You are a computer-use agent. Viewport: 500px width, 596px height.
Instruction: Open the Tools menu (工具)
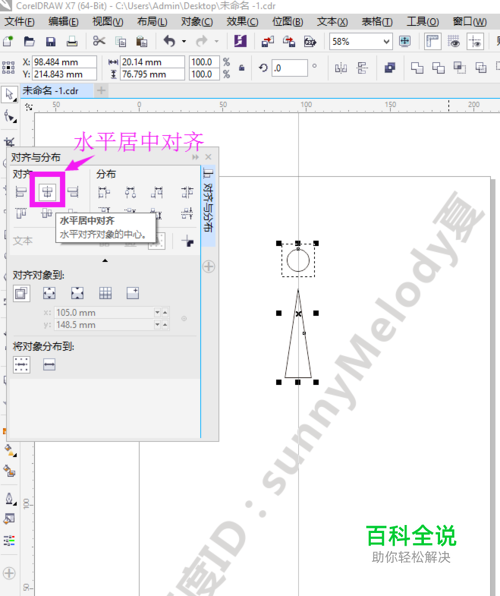coord(422,22)
